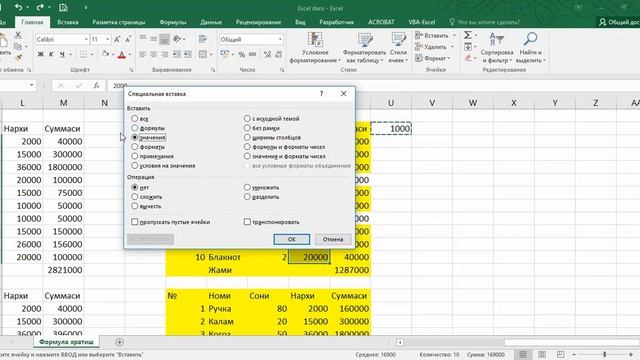Screen dimensions: 640x360
Task: Move the zoom slider handle in status bar
Action: 604,354
